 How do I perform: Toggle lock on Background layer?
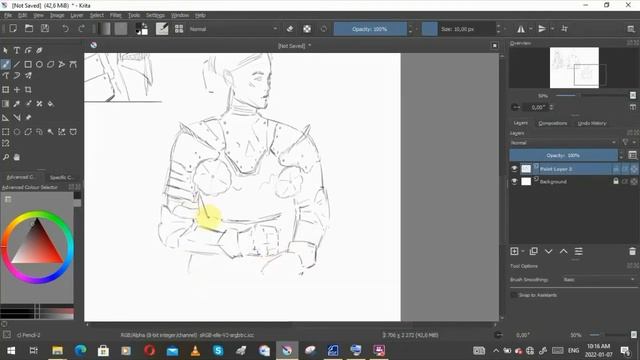coord(616,181)
